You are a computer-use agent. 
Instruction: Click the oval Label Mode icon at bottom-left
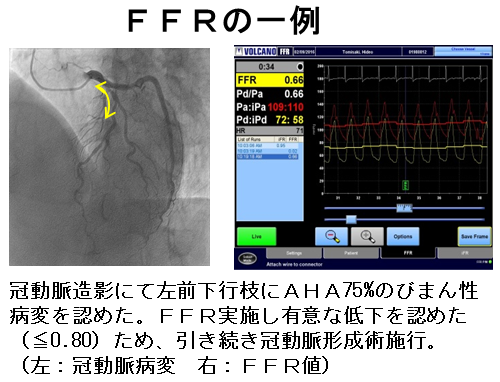tap(248, 258)
